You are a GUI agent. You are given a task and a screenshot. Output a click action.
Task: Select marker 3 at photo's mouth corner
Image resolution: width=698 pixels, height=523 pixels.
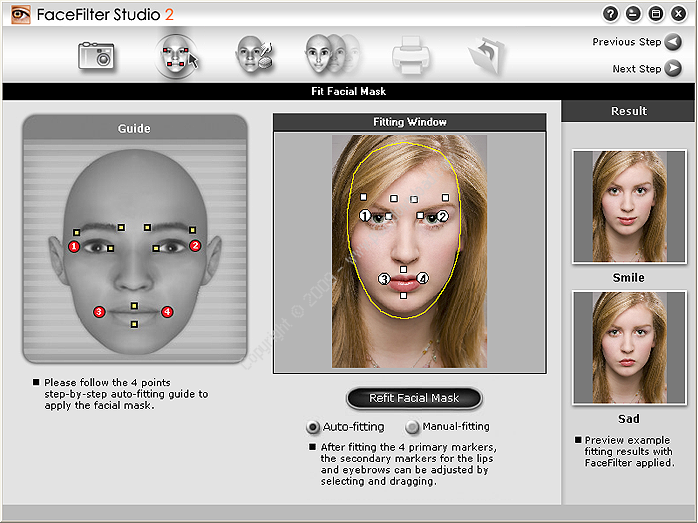(x=384, y=279)
